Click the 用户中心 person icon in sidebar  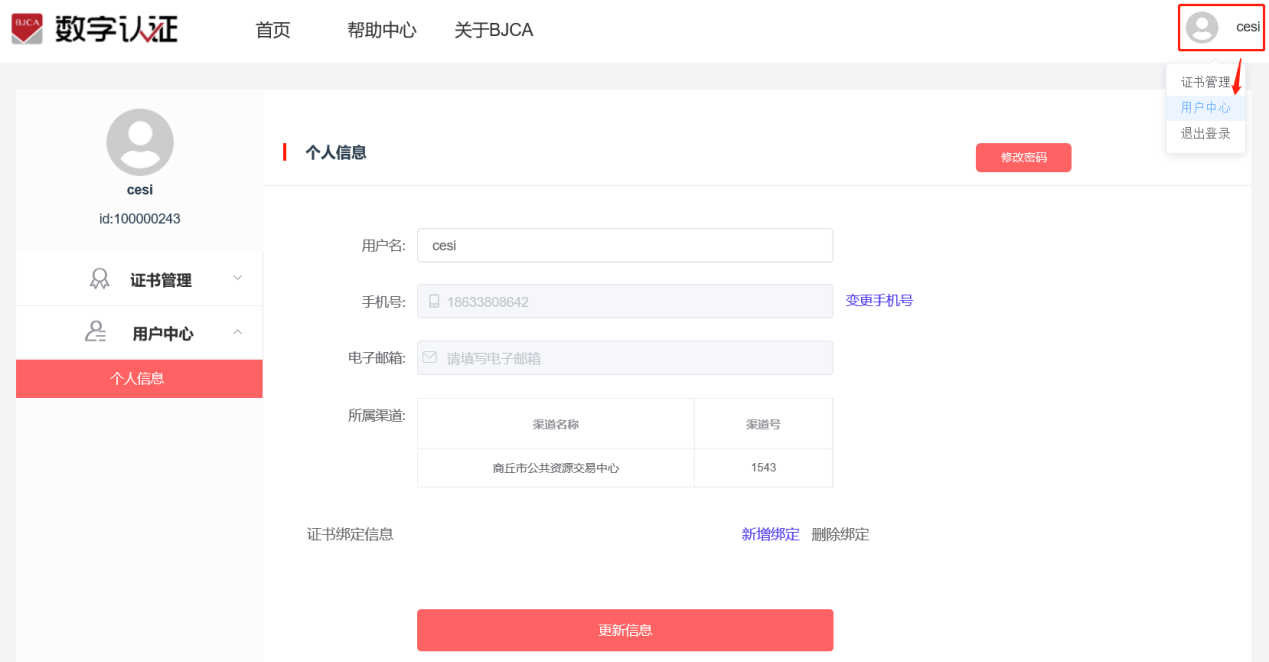96,332
